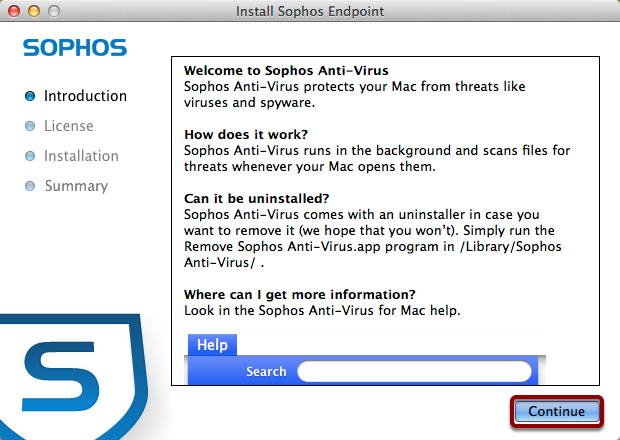Screen dimensions: 620x440
Task: Minimize the installer with yellow button
Action: [x=34, y=11]
